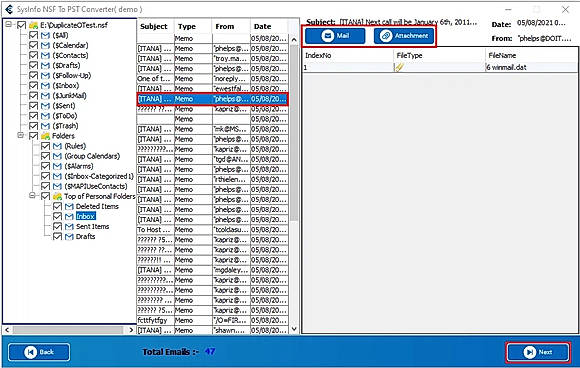The width and height of the screenshot is (580, 368).
Task: Open the Attachment view button
Action: tap(404, 36)
